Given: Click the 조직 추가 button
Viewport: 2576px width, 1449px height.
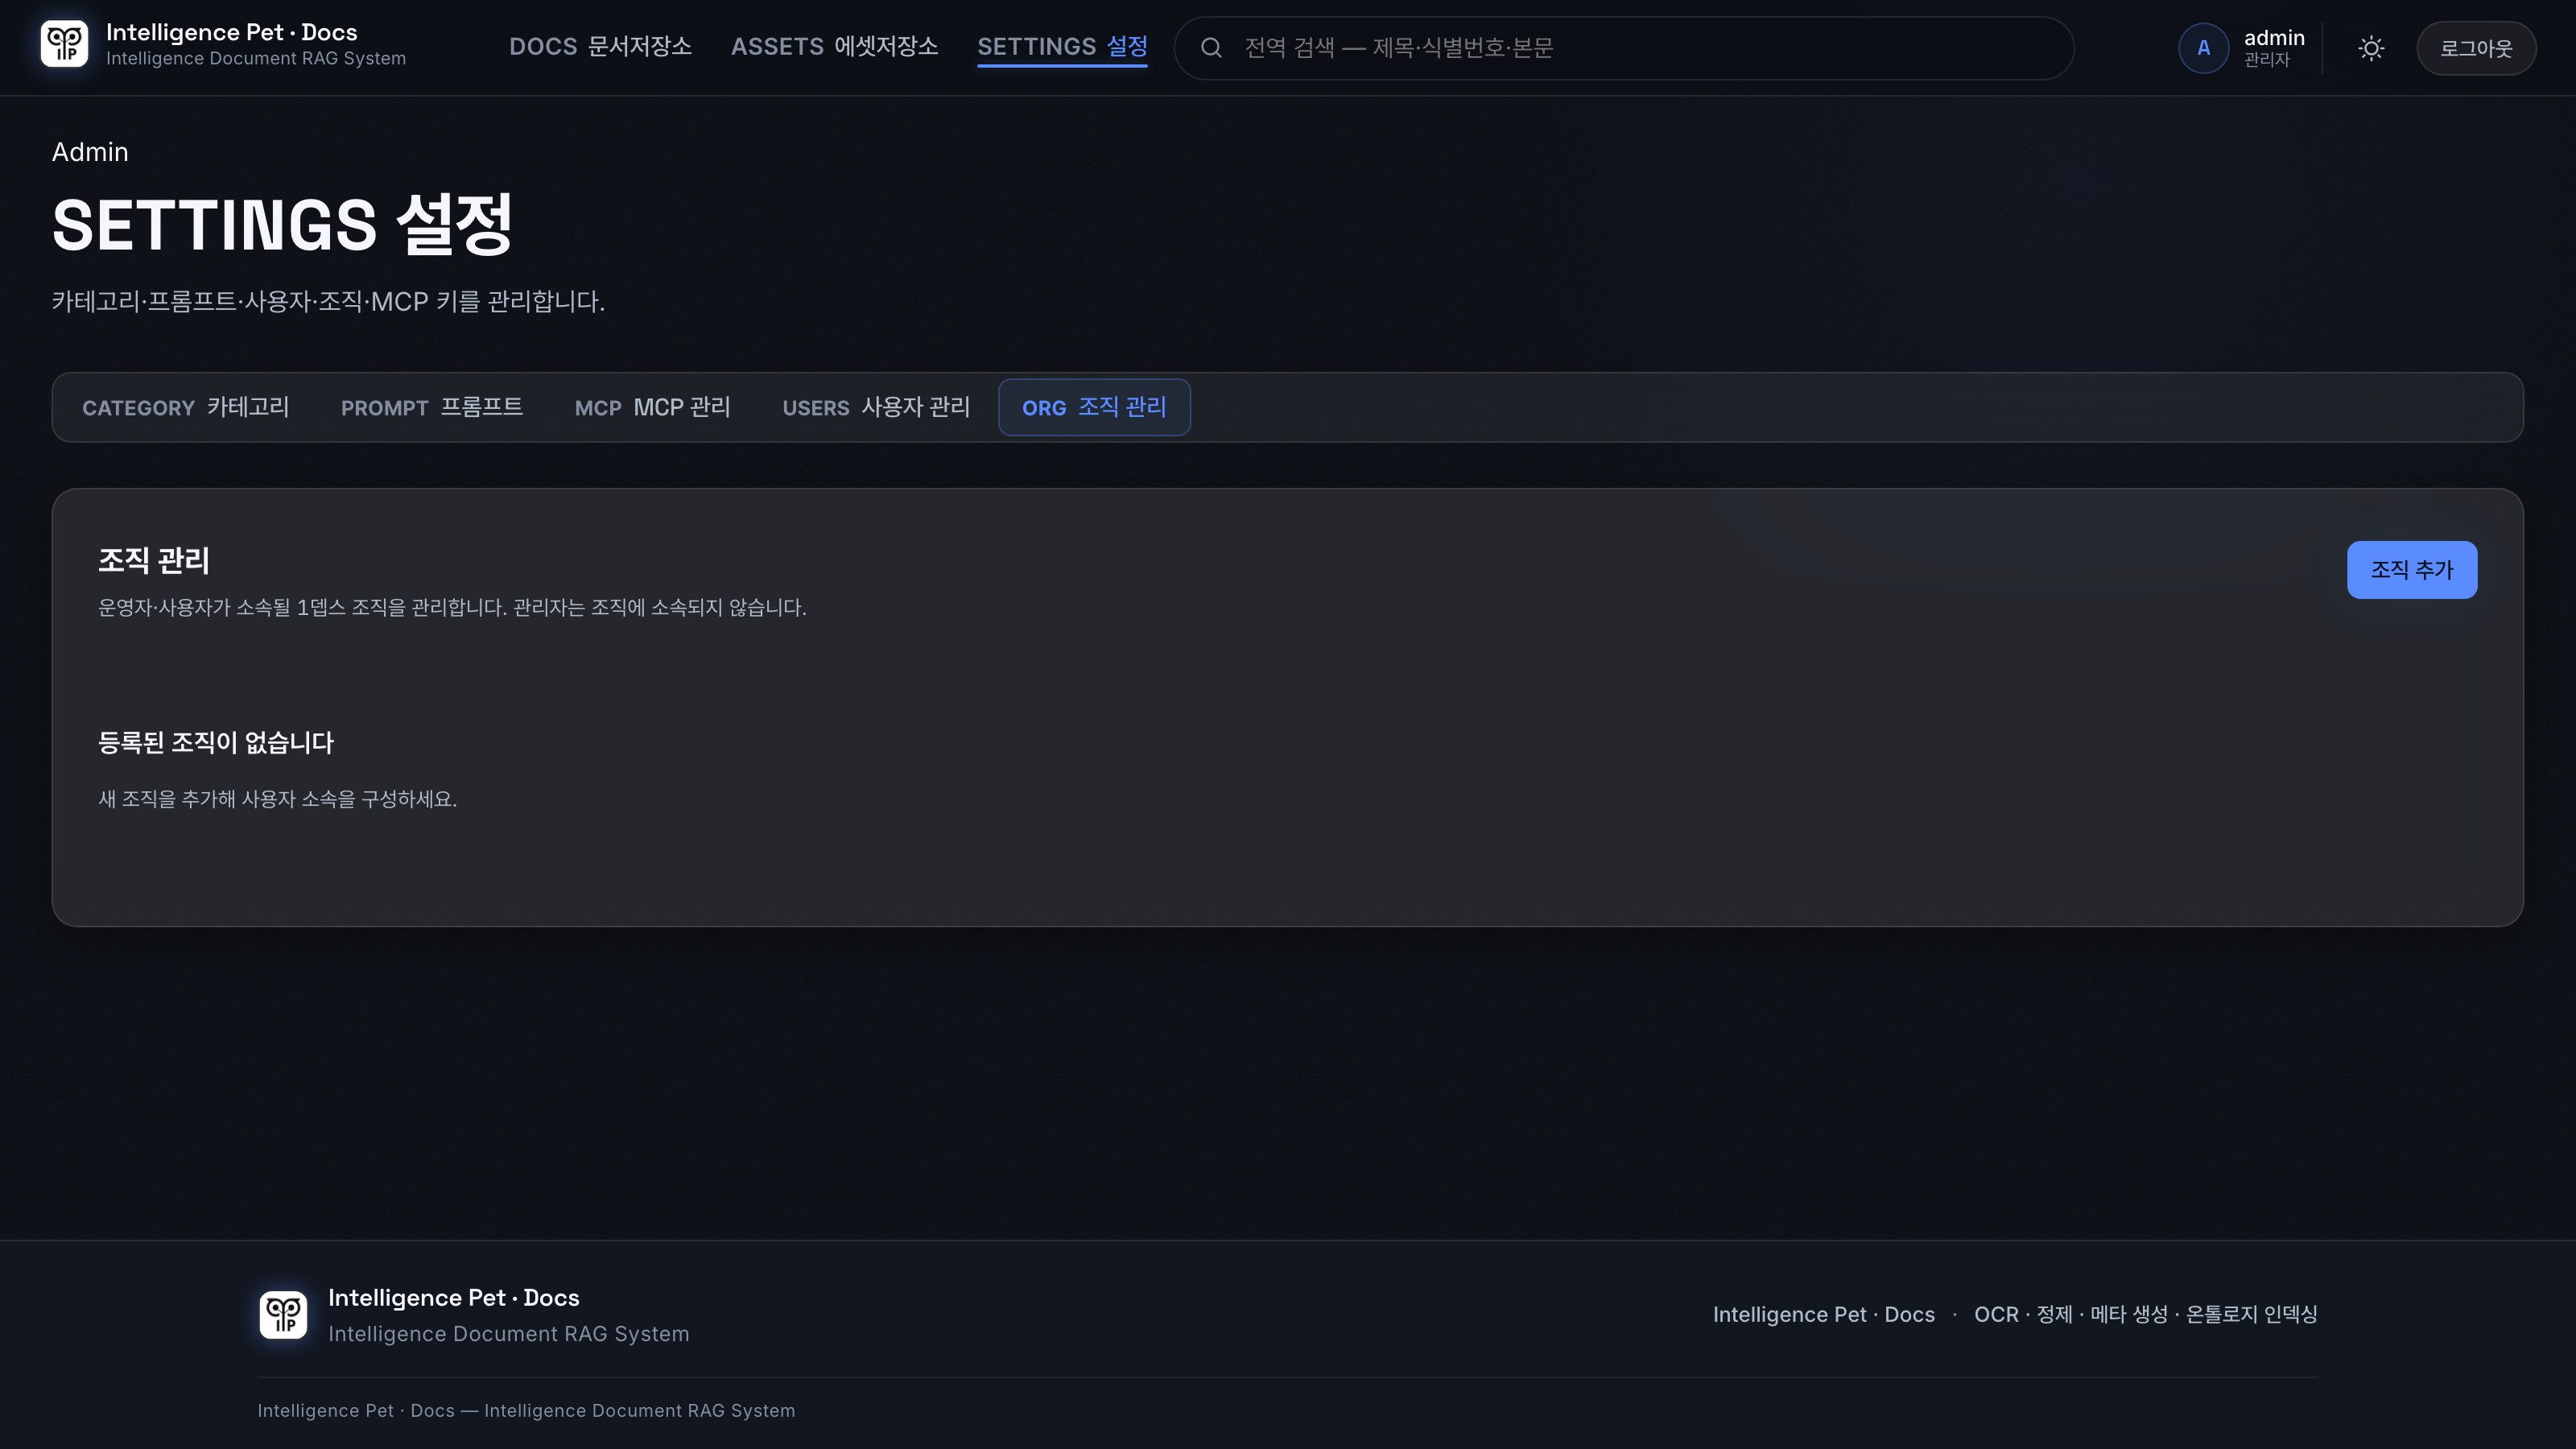Looking at the screenshot, I should coord(2411,570).
